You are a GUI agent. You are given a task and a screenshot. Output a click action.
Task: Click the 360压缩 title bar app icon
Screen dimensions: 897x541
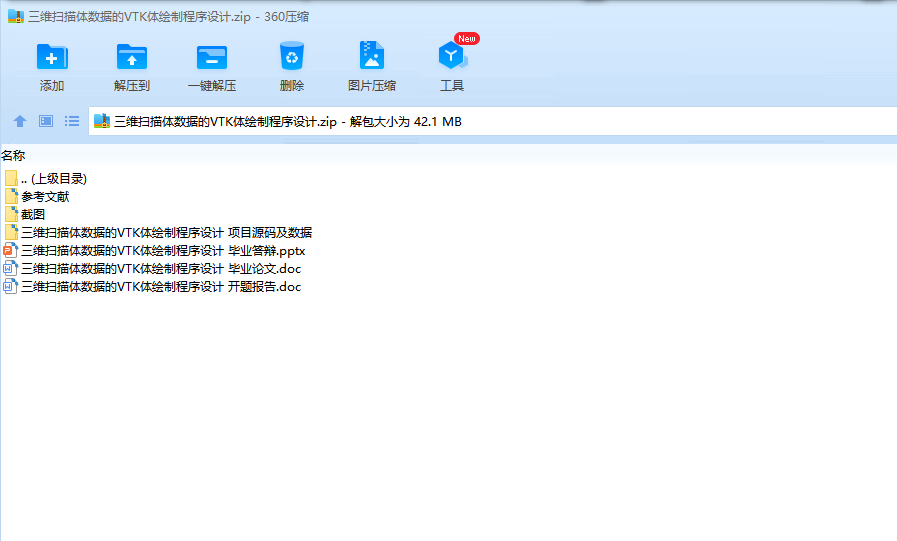click(15, 17)
